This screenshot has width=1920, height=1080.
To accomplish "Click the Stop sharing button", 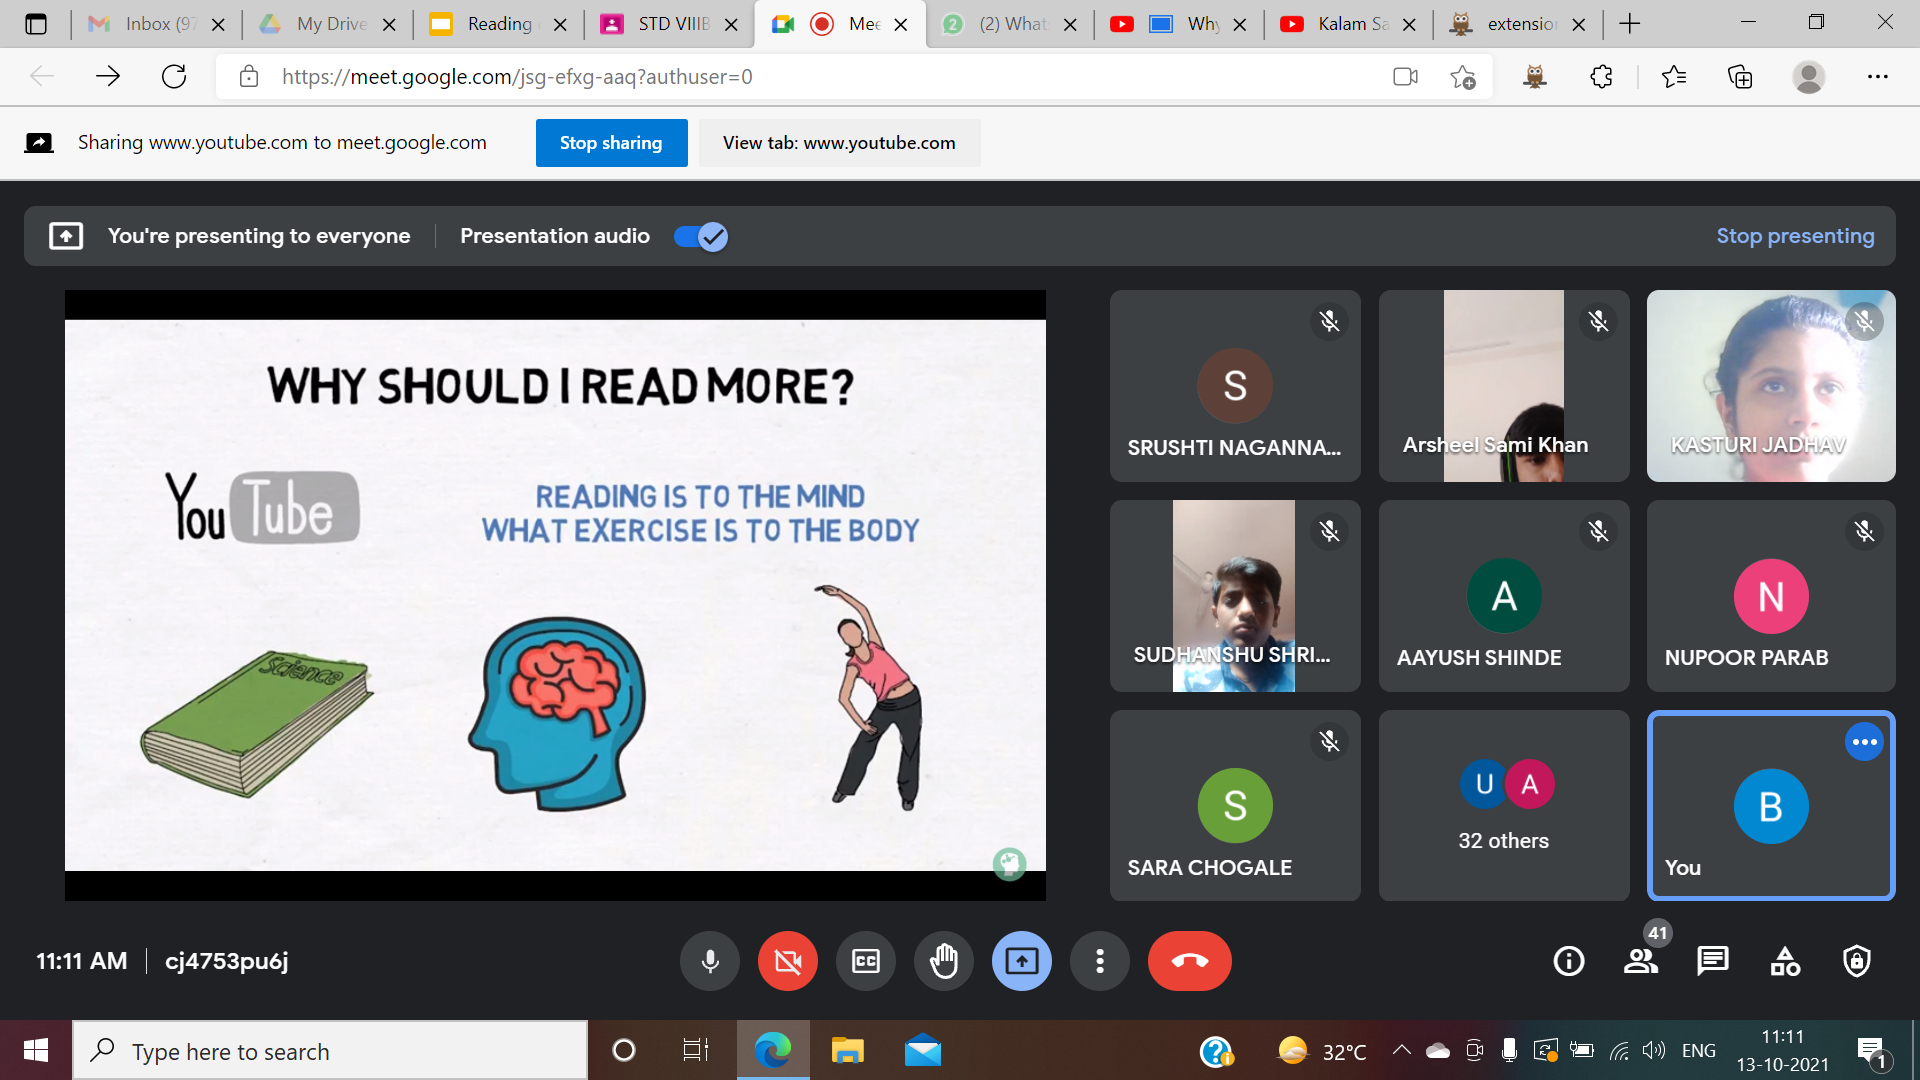I will tap(611, 143).
